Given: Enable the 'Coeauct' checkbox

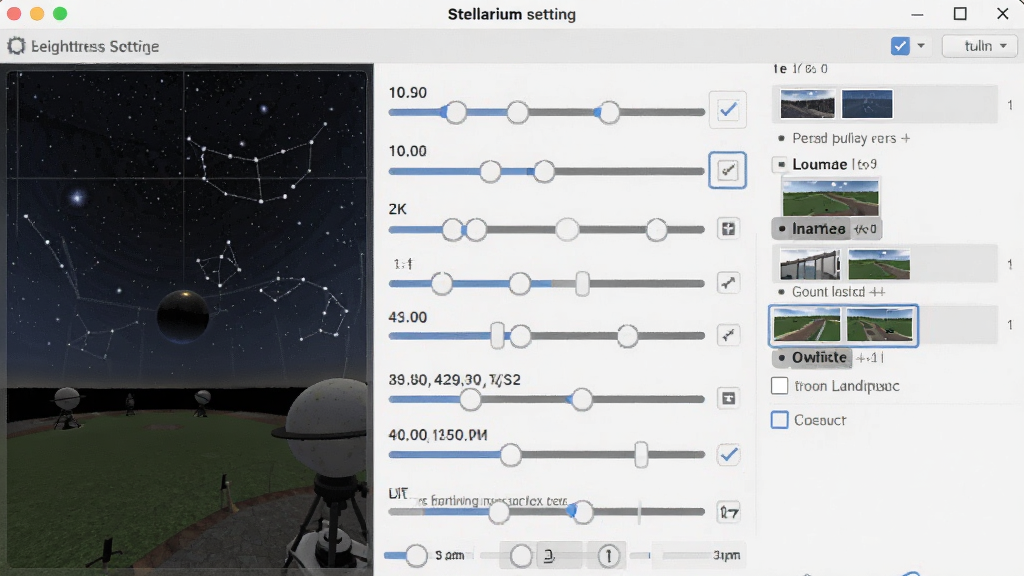Looking at the screenshot, I should pyautogui.click(x=780, y=420).
